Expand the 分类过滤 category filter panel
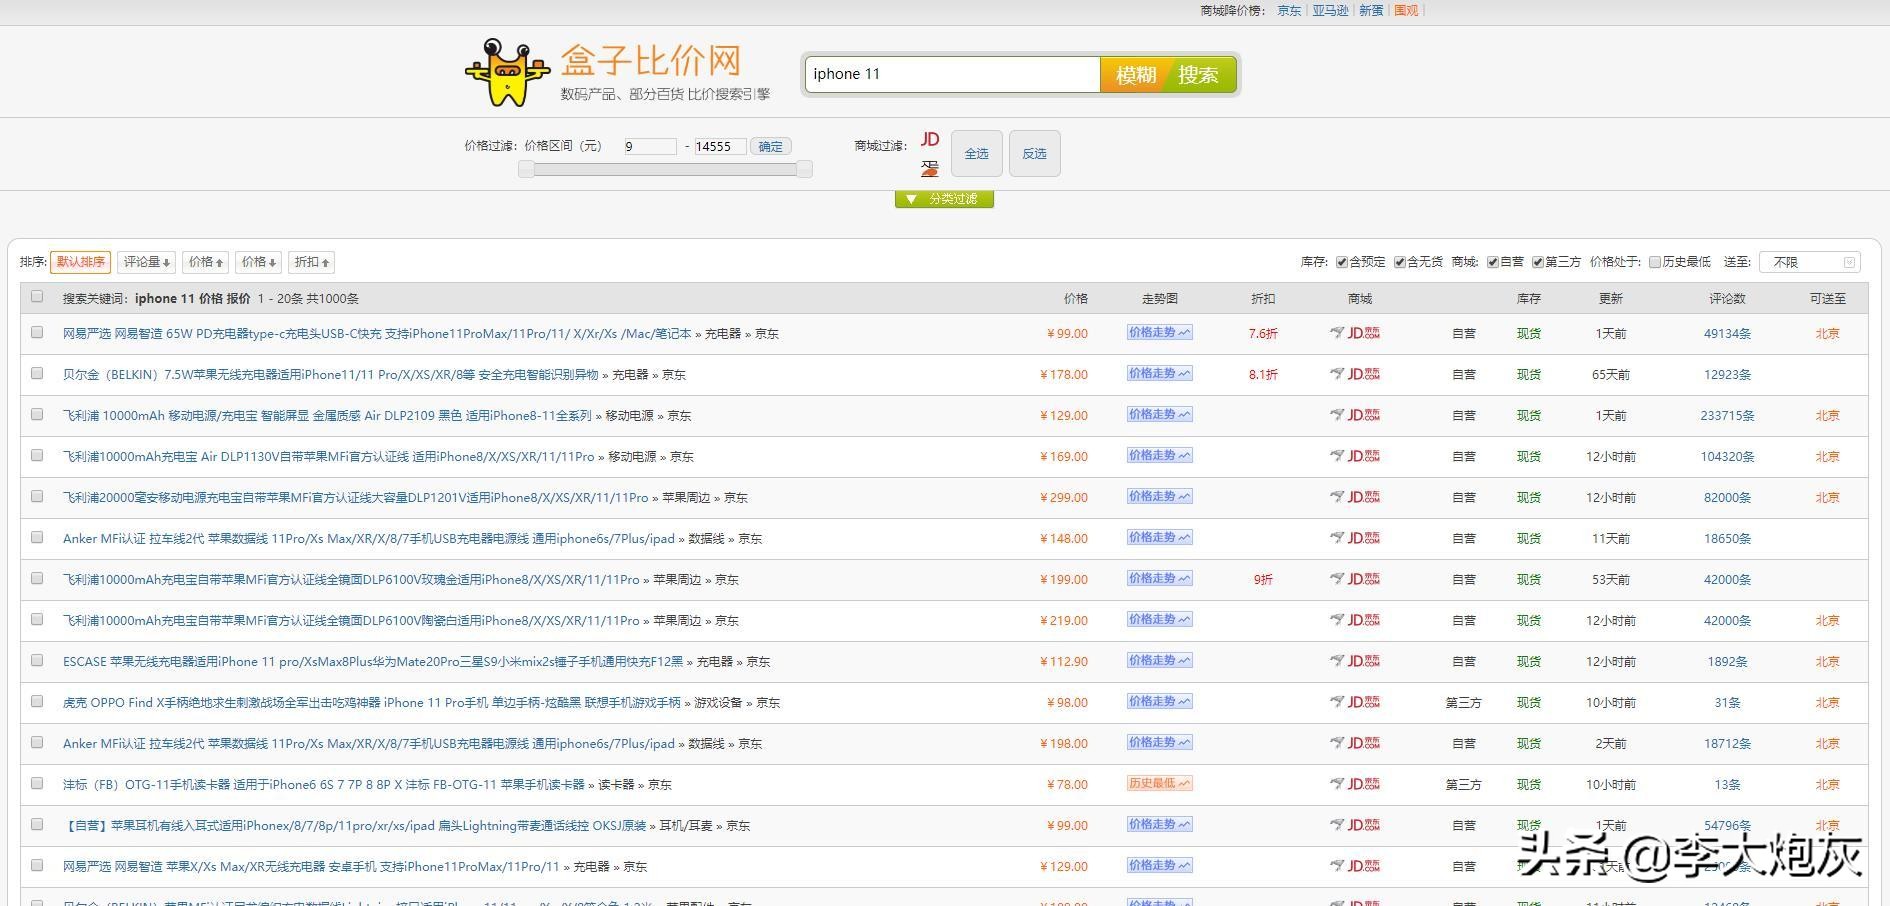Viewport: 1890px width, 906px height. 942,198
